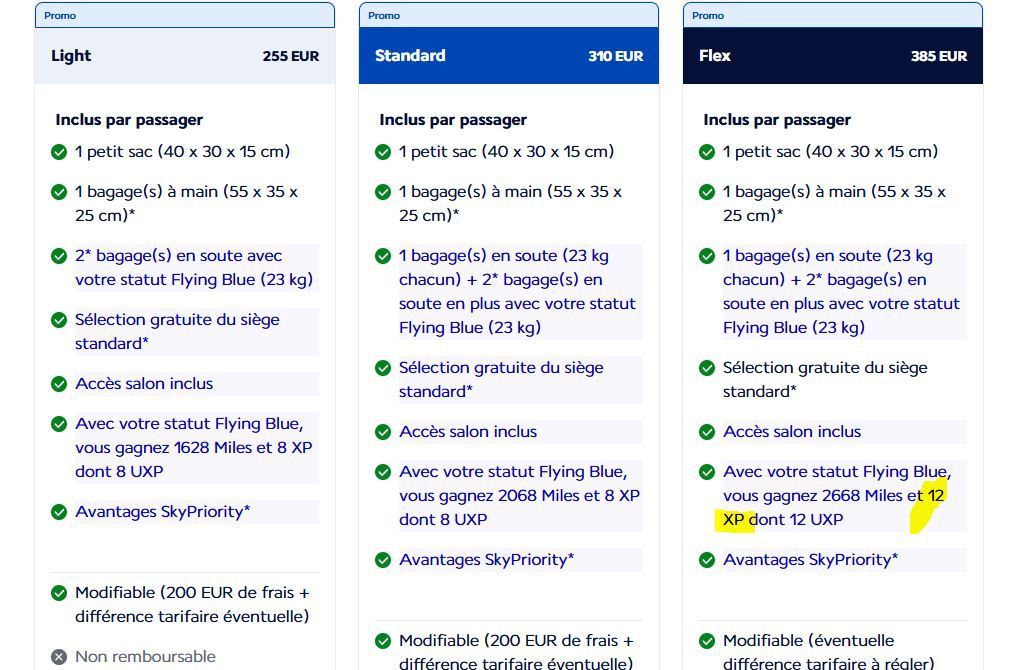Select the Standard fare header at 310 EUR
This screenshot has height=670, width=1015.
coord(508,56)
